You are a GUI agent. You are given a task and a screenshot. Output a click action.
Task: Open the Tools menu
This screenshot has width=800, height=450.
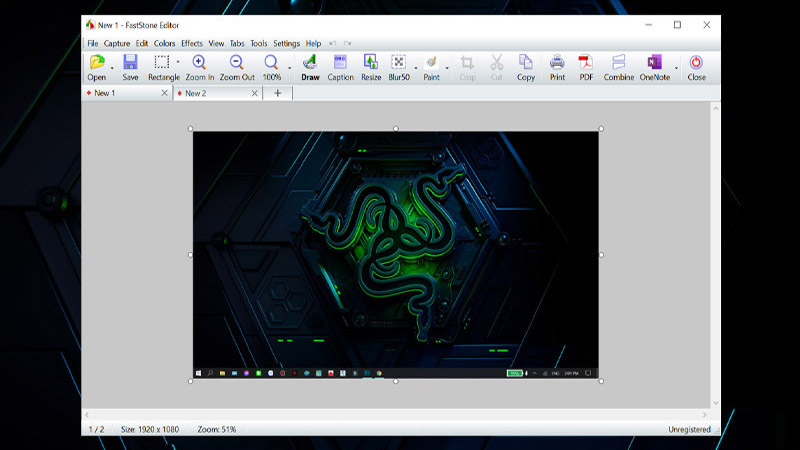259,43
